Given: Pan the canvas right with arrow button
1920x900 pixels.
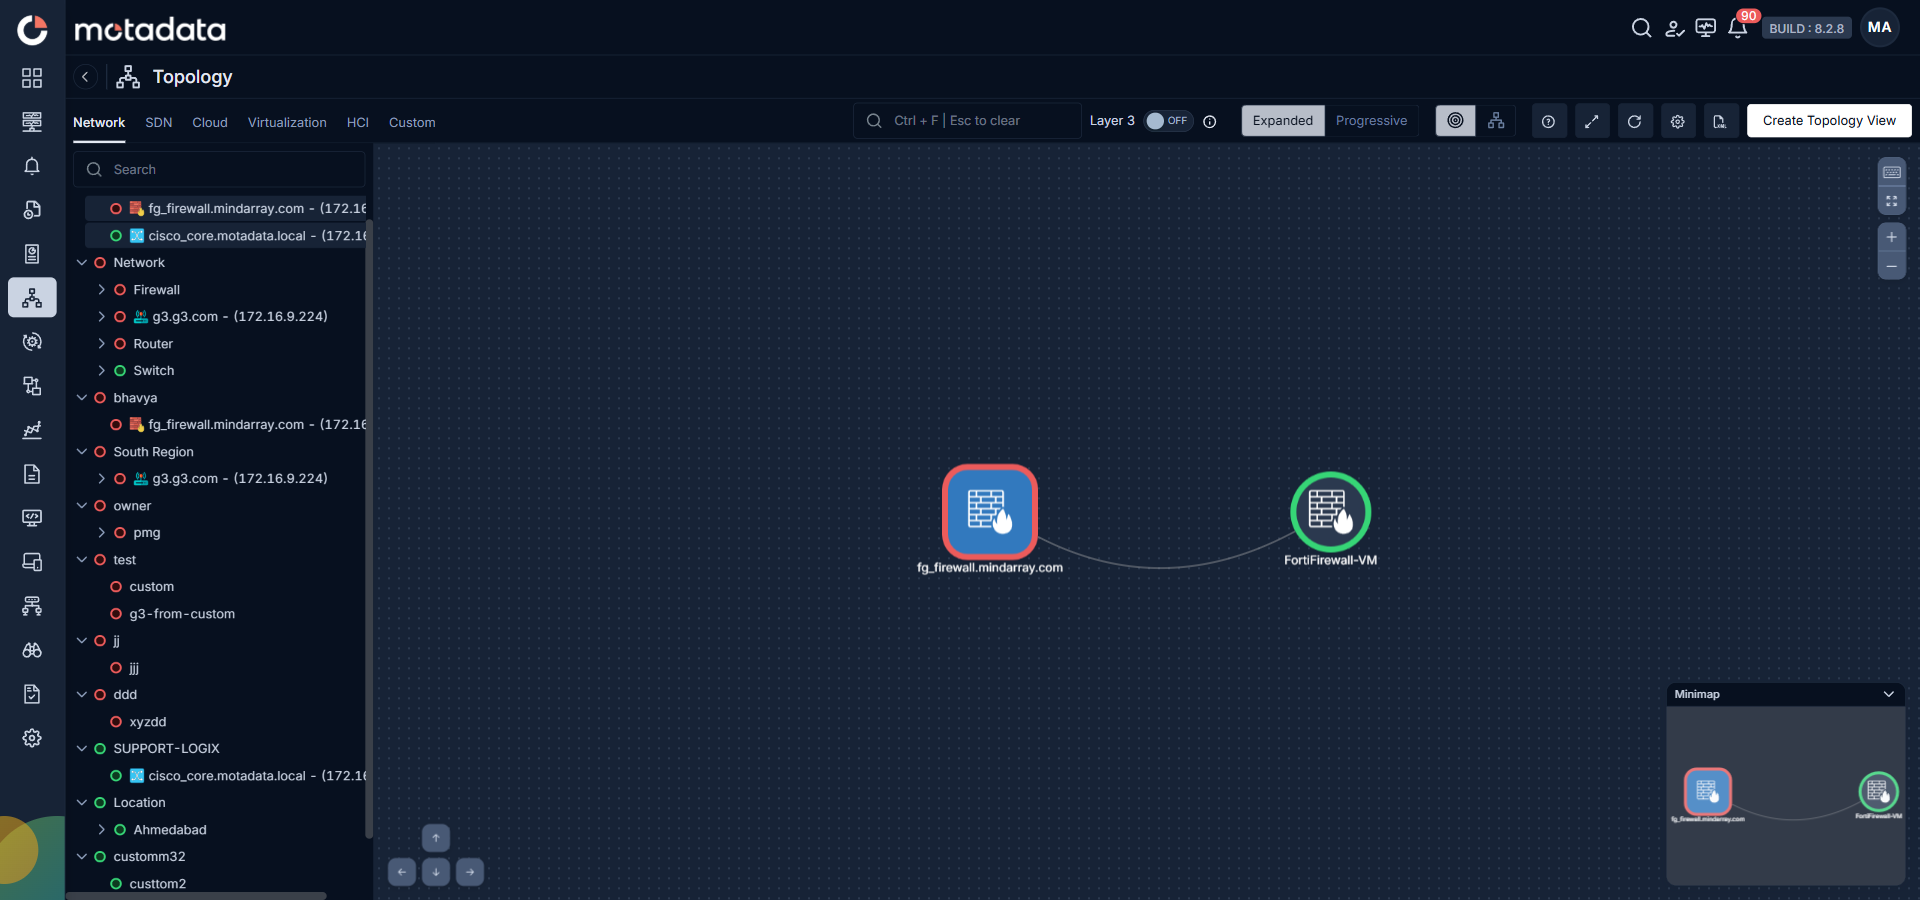Looking at the screenshot, I should point(470,872).
